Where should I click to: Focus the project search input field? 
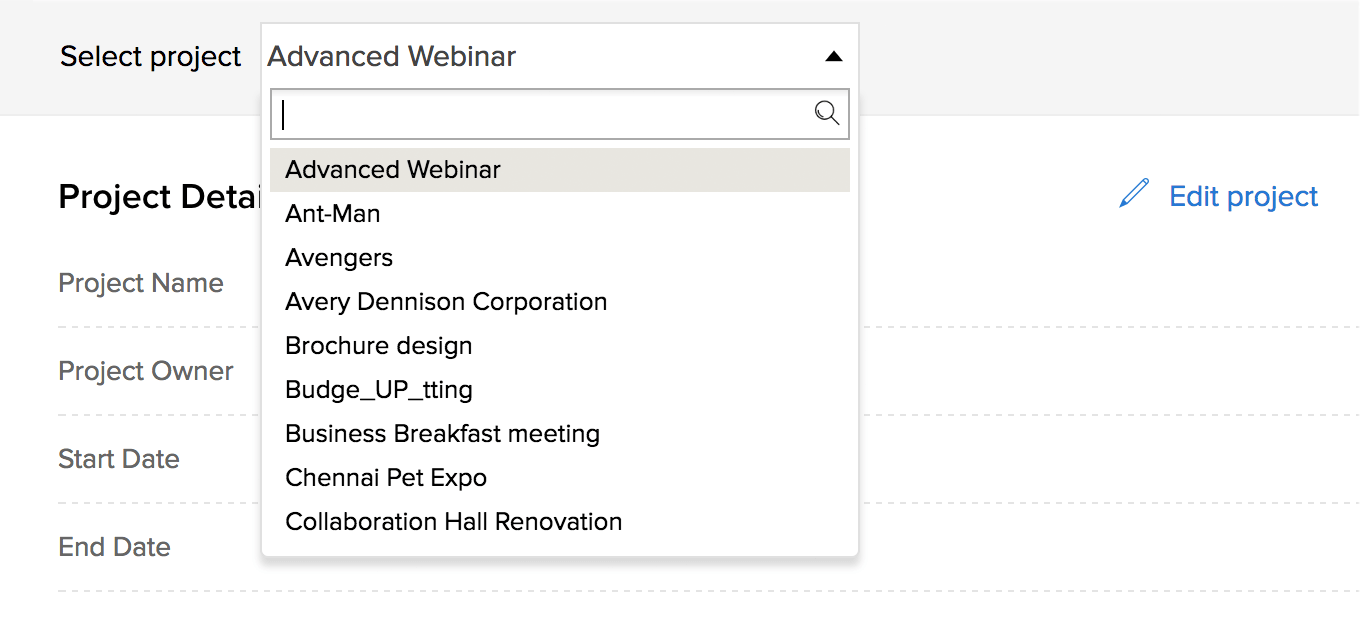point(545,114)
